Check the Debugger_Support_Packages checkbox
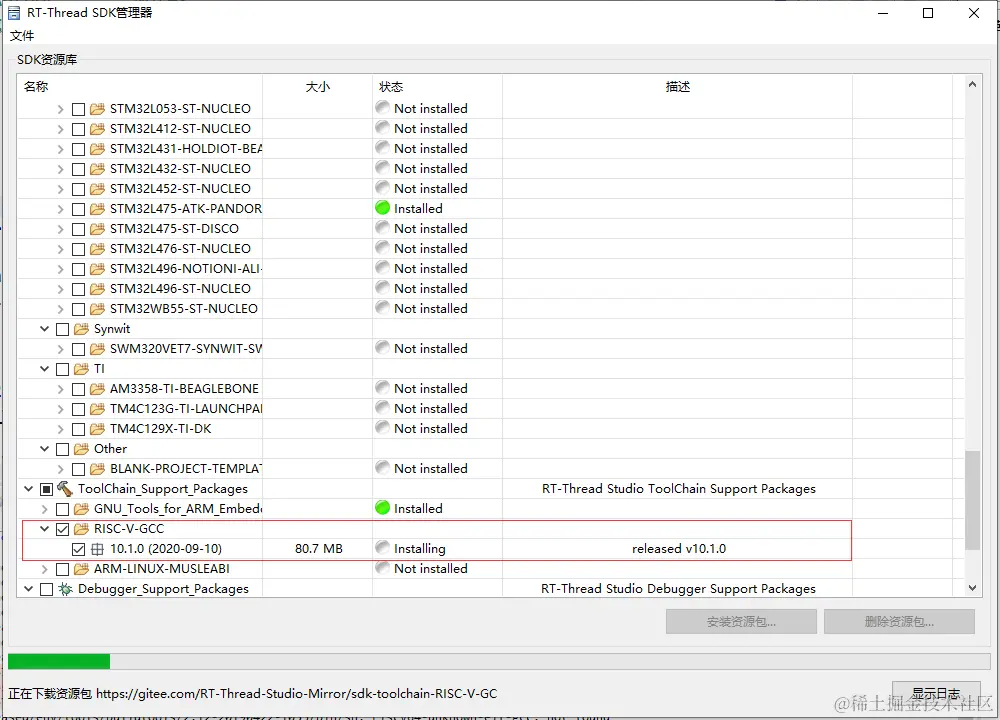The width and height of the screenshot is (1000, 720). (47, 589)
